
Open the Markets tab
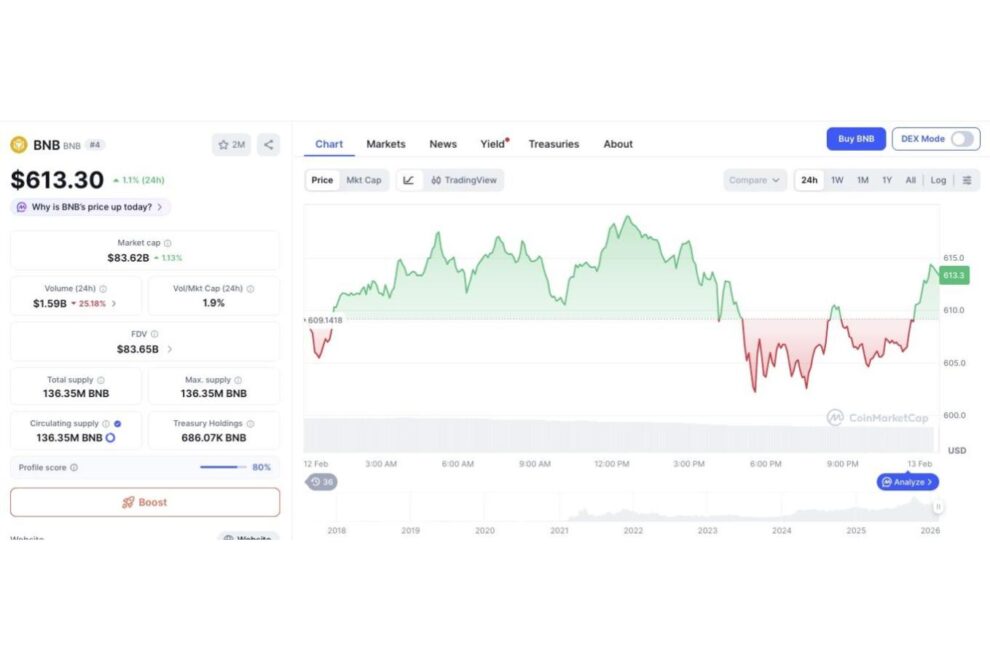coord(385,144)
